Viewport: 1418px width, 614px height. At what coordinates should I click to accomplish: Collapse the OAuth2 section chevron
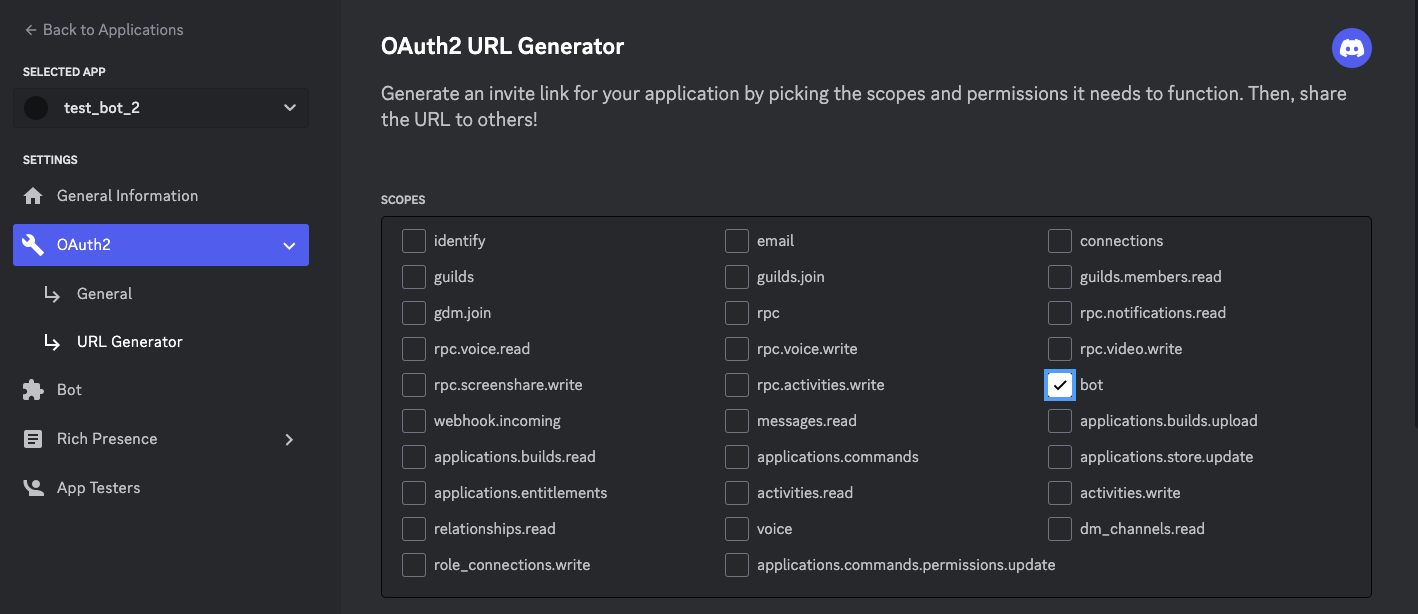click(x=289, y=245)
